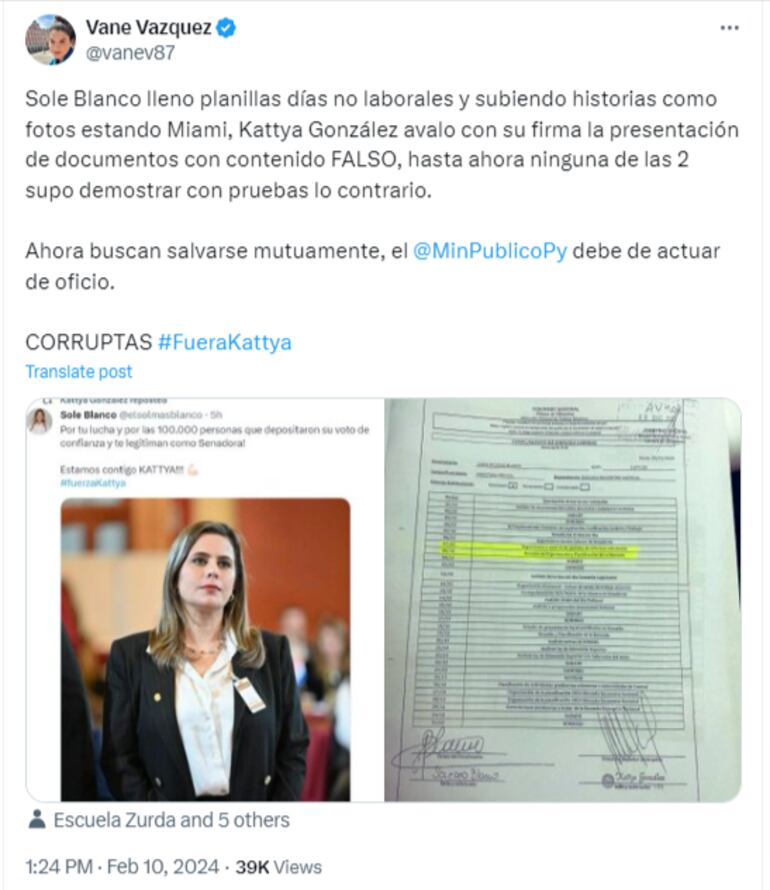Screen dimensions: 770x890
Task: Click the 1:24 PM · Feb 10, 2024 timestamp
Action: point(122,867)
